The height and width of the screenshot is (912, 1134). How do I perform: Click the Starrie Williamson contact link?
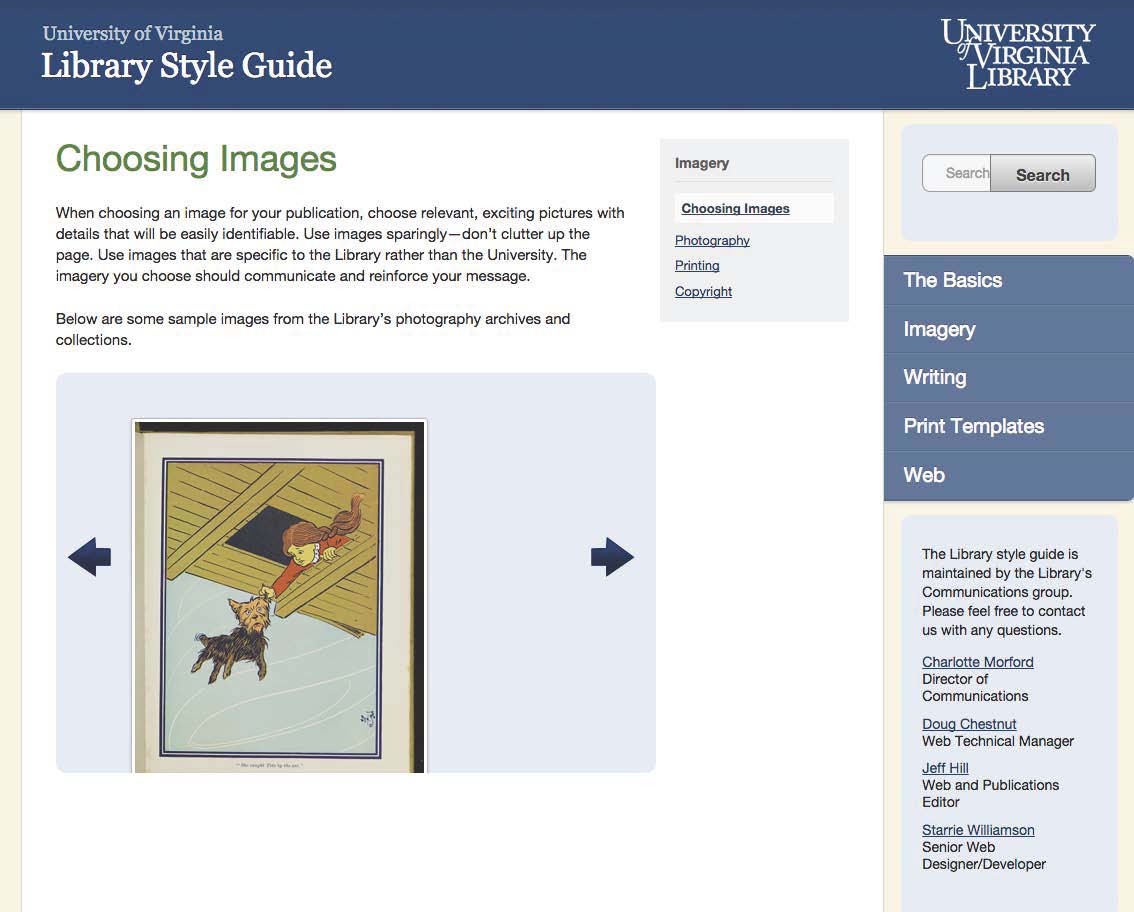click(978, 830)
